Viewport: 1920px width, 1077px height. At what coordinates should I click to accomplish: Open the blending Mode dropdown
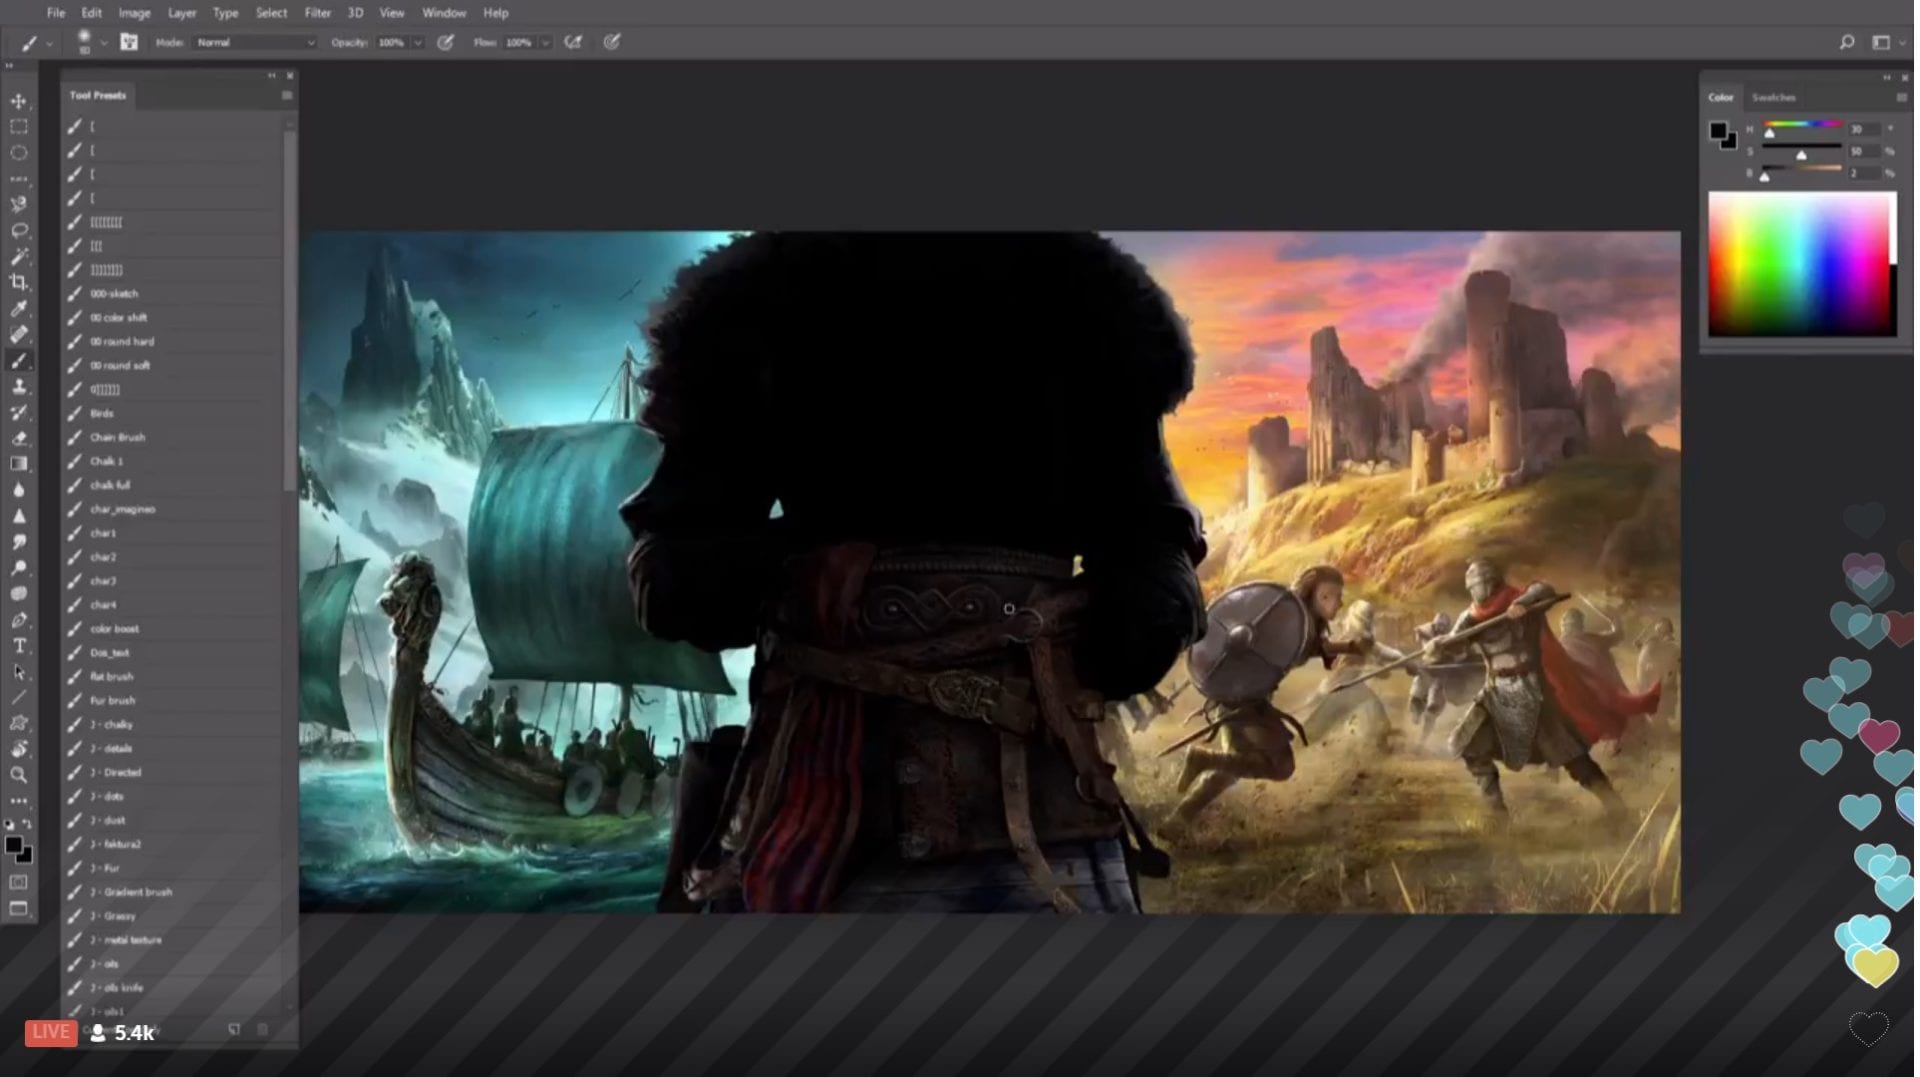[255, 42]
